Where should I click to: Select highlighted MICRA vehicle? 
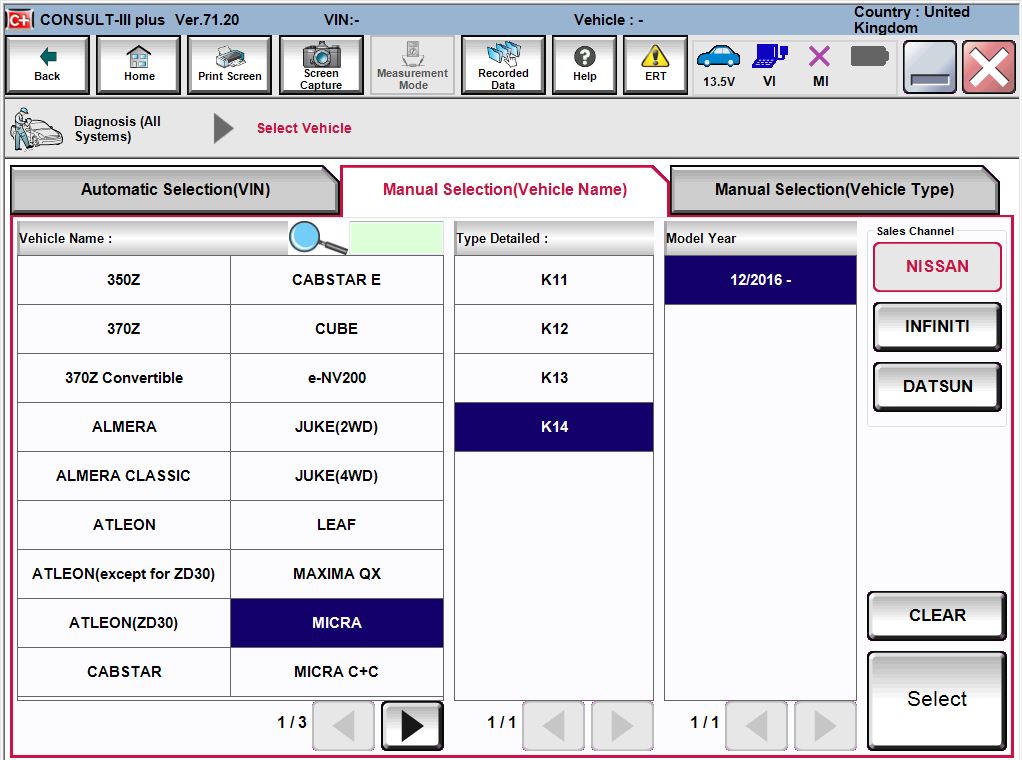pos(337,623)
